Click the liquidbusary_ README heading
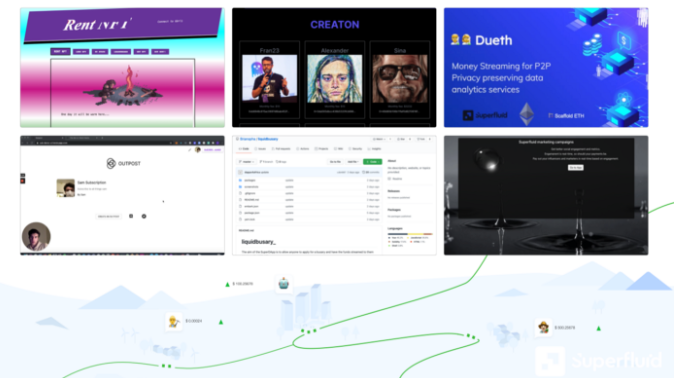This screenshot has height=378, width=675. click(x=258, y=242)
